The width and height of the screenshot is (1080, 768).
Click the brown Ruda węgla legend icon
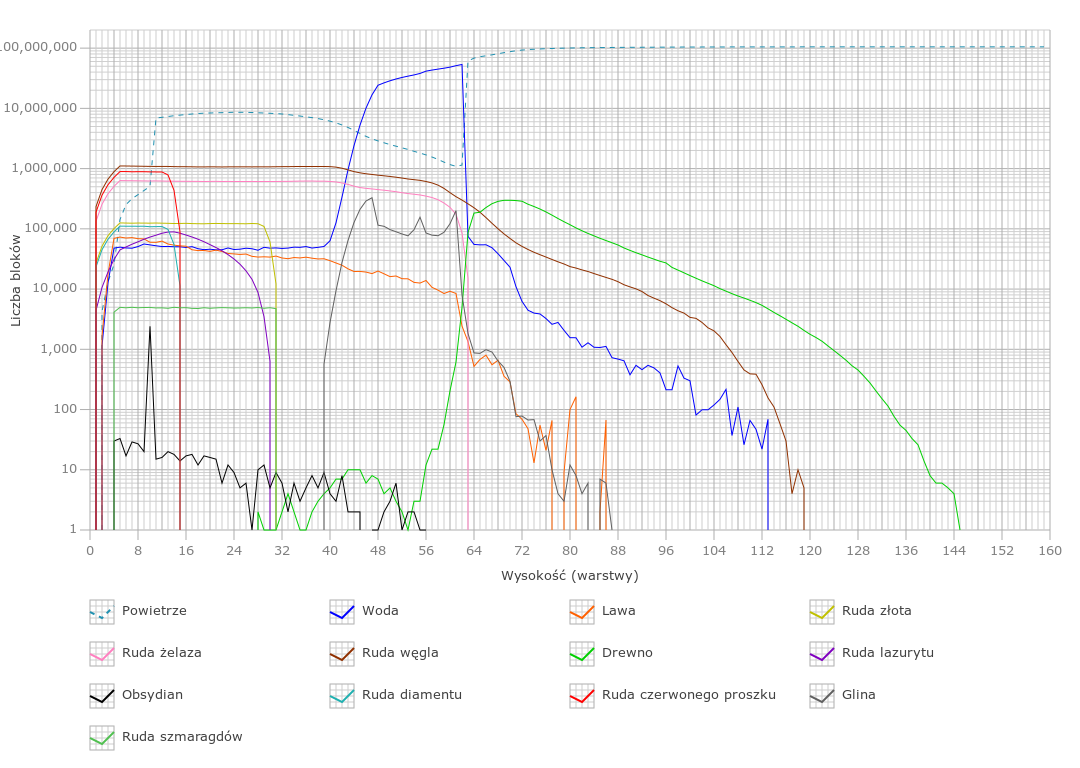pyautogui.click(x=342, y=653)
